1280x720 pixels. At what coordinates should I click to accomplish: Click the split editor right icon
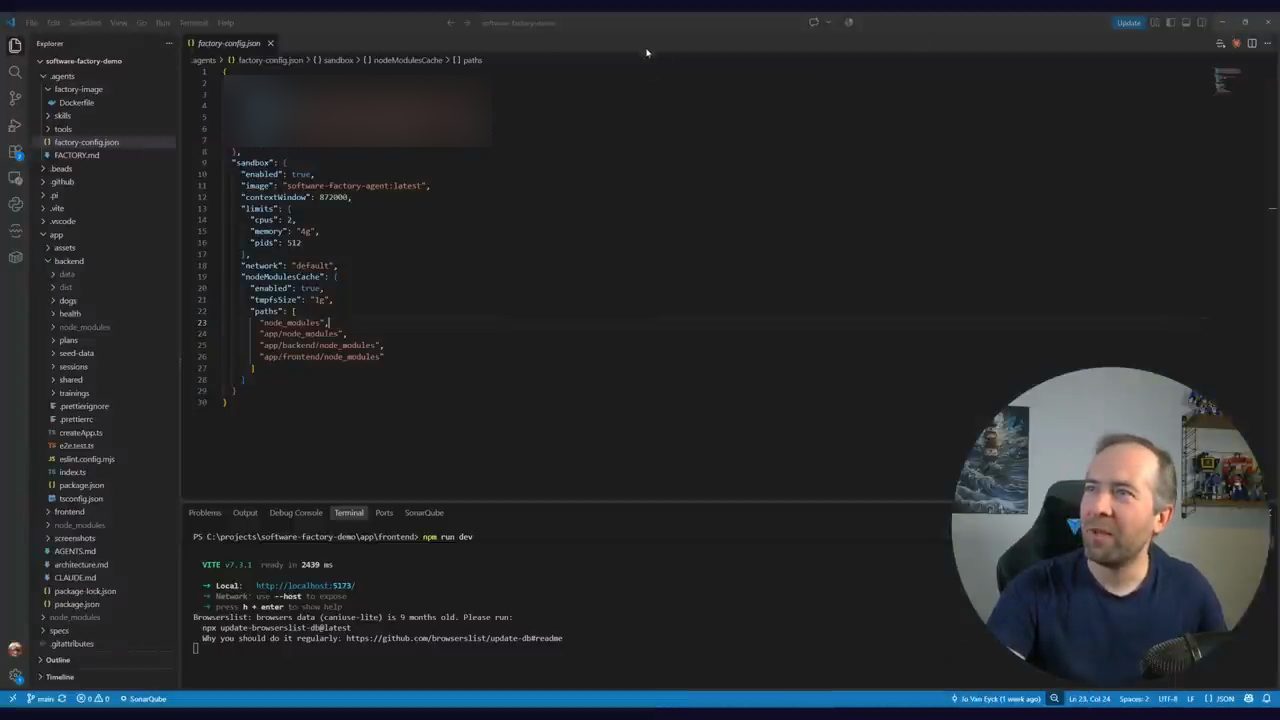[1251, 43]
